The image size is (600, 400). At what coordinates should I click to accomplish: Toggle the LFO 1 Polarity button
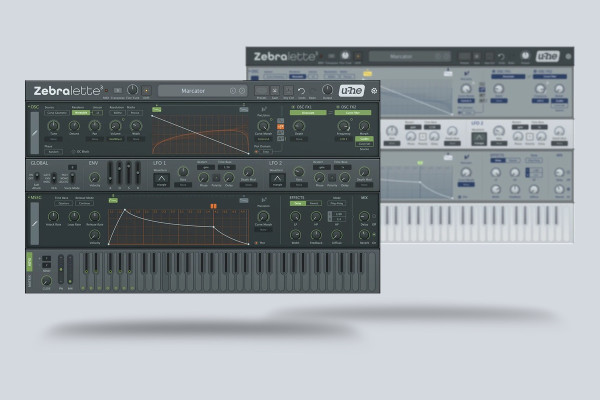point(216,178)
